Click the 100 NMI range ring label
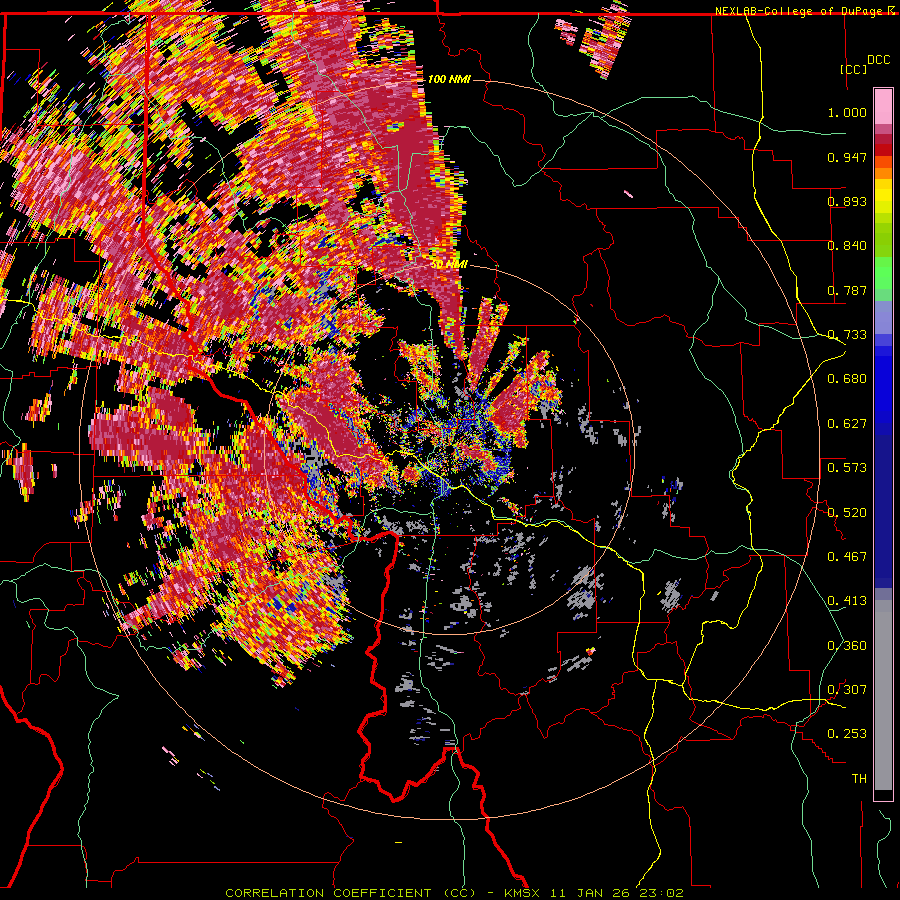 (449, 79)
